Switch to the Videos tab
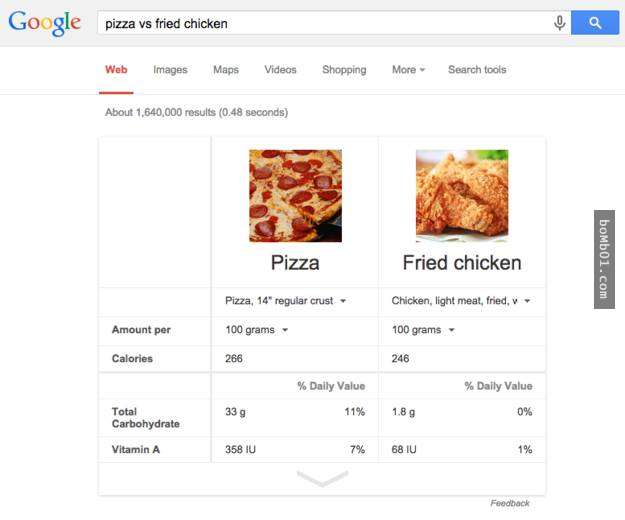 (x=281, y=70)
